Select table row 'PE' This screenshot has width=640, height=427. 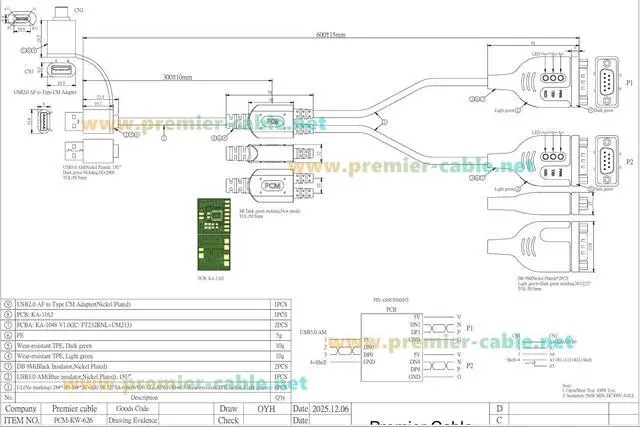146,335
